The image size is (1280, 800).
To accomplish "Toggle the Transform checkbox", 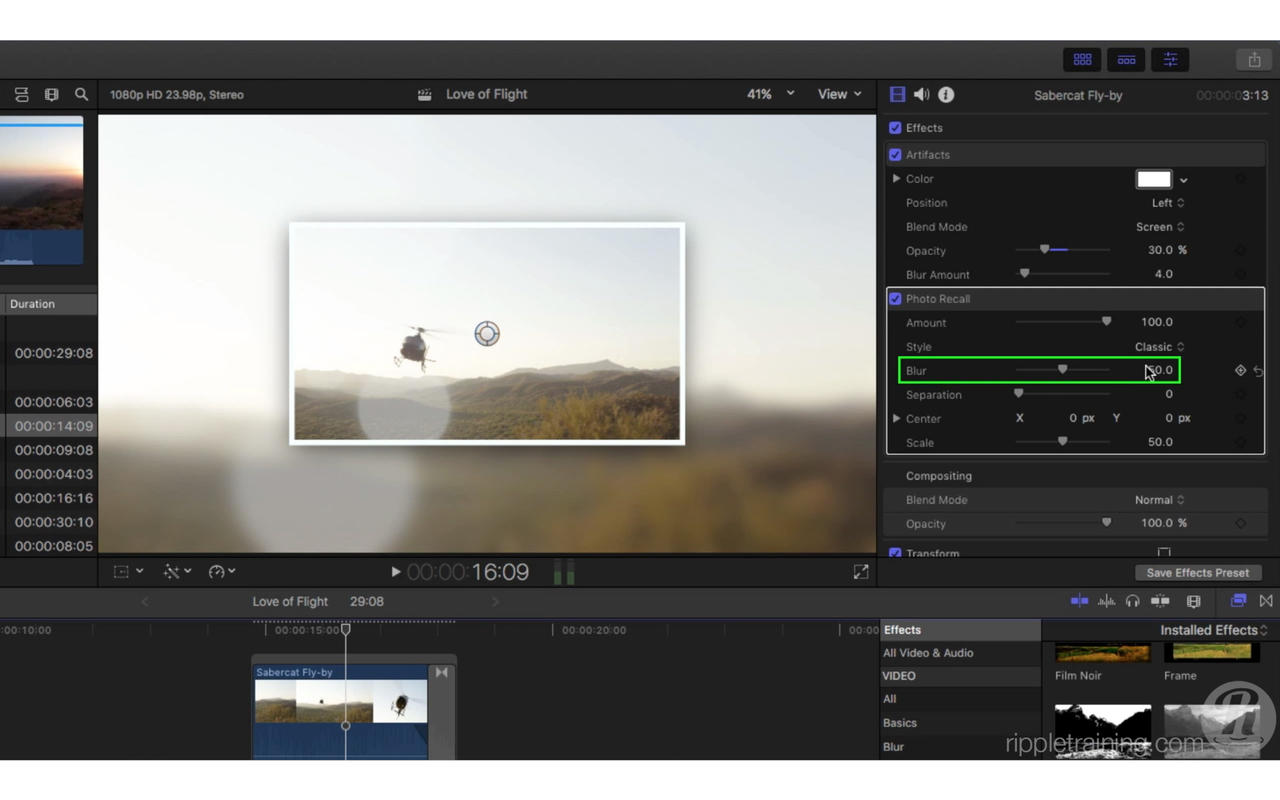I will [x=895, y=553].
